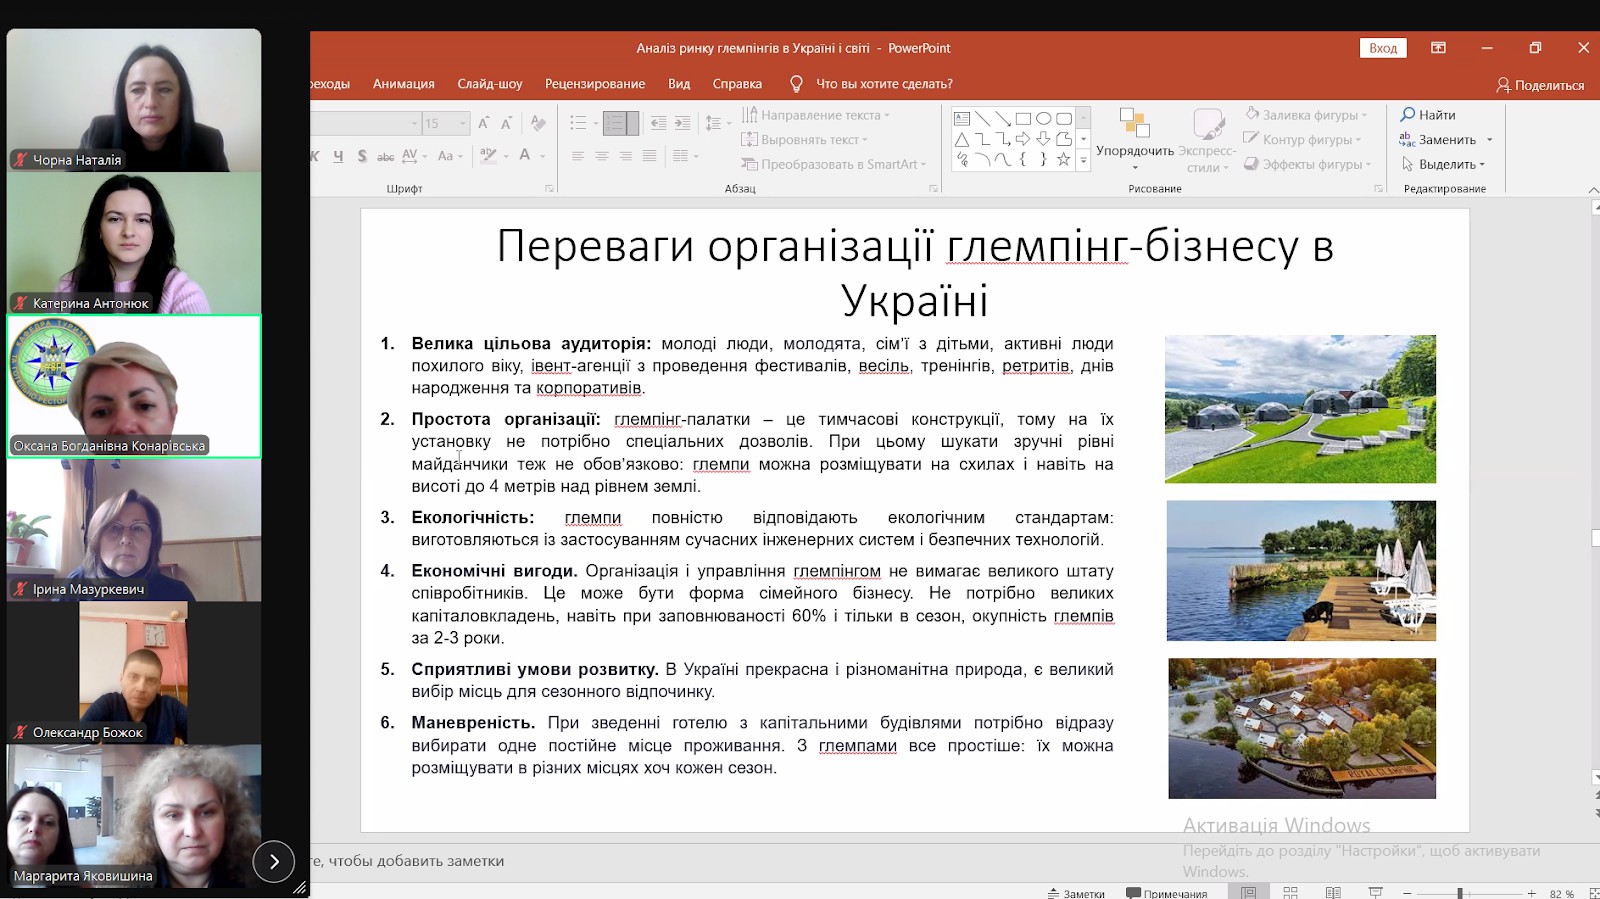Pick the five-point star shape
This screenshot has width=1600, height=899.
point(1063,160)
